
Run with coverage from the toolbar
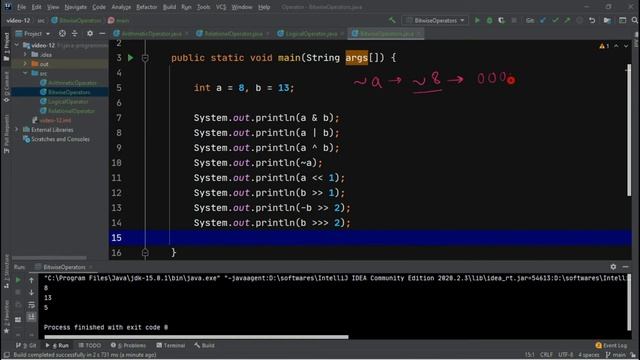coord(501,20)
